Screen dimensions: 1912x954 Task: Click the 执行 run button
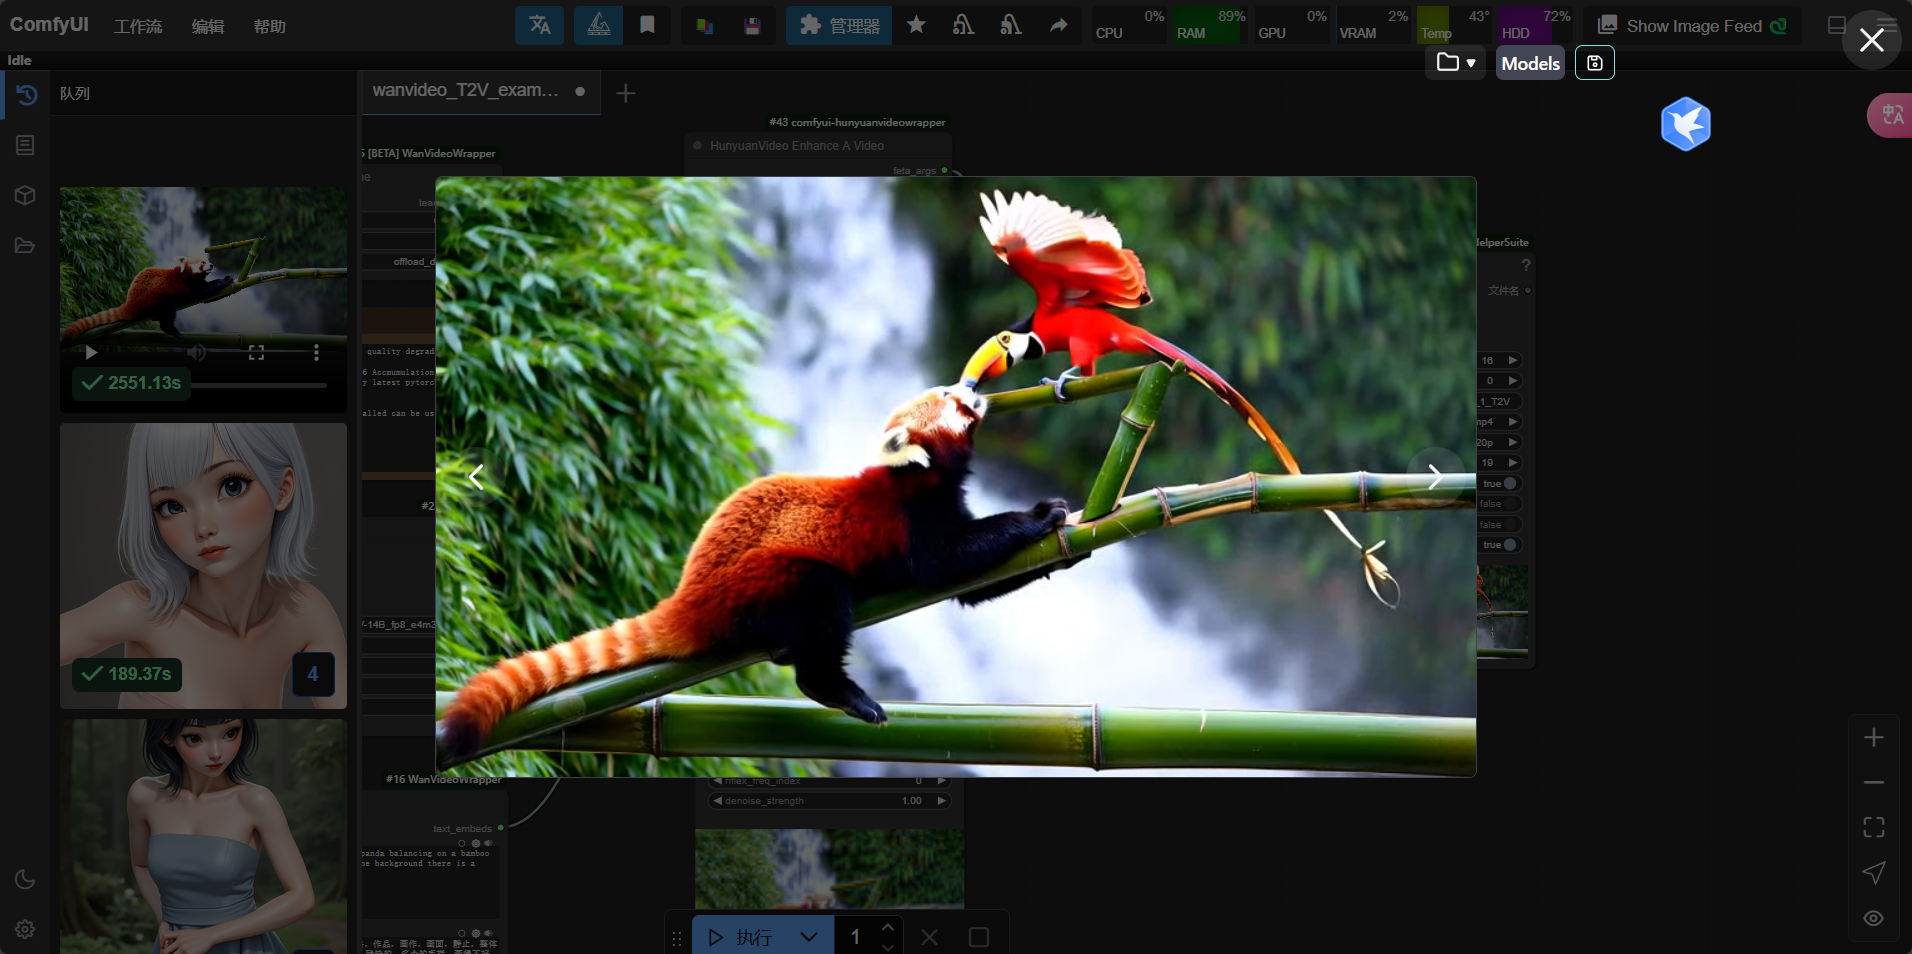739,937
